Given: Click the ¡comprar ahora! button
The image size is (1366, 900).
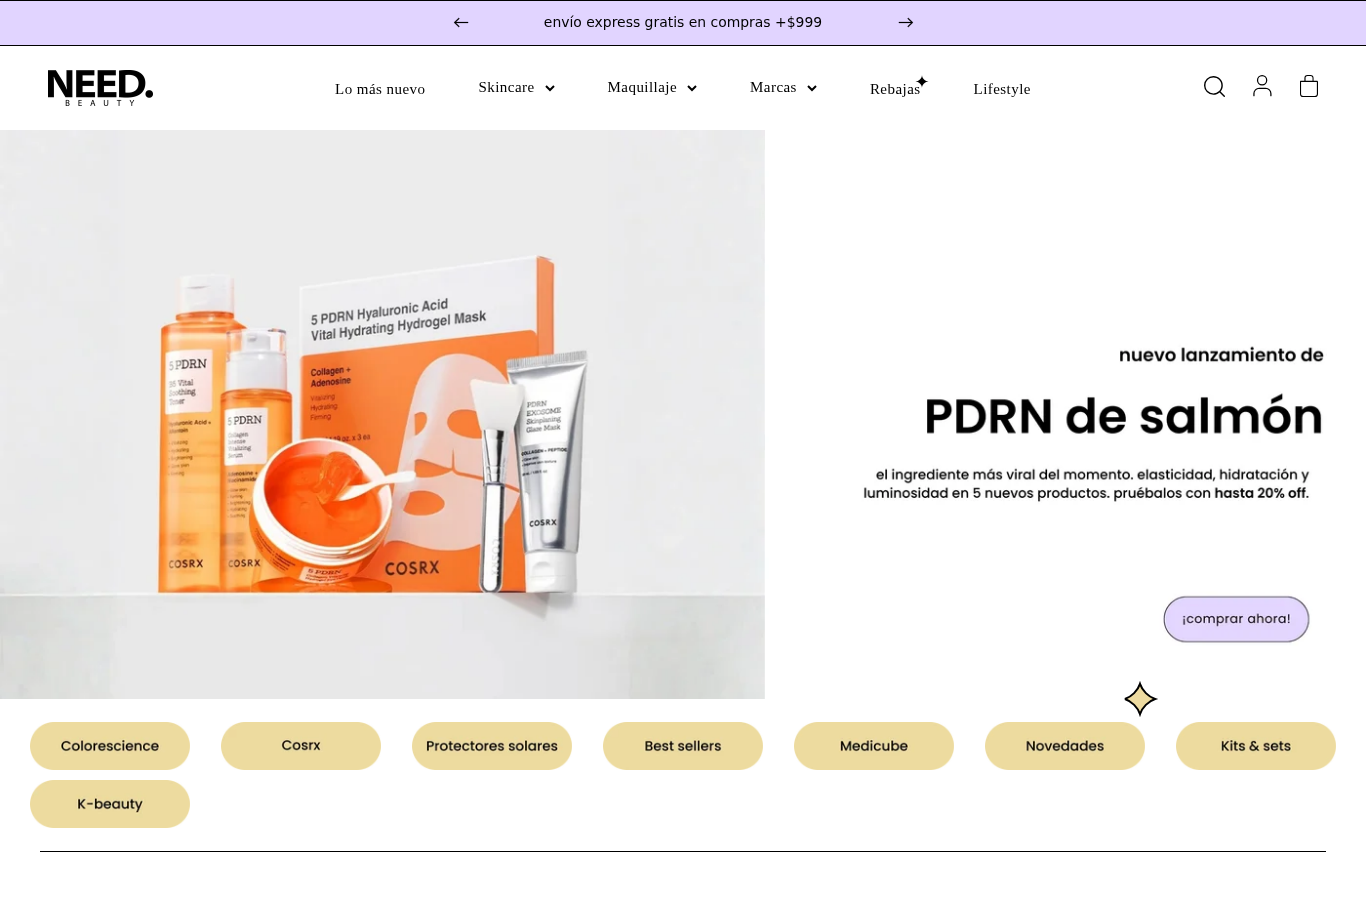Looking at the screenshot, I should pyautogui.click(x=1236, y=619).
